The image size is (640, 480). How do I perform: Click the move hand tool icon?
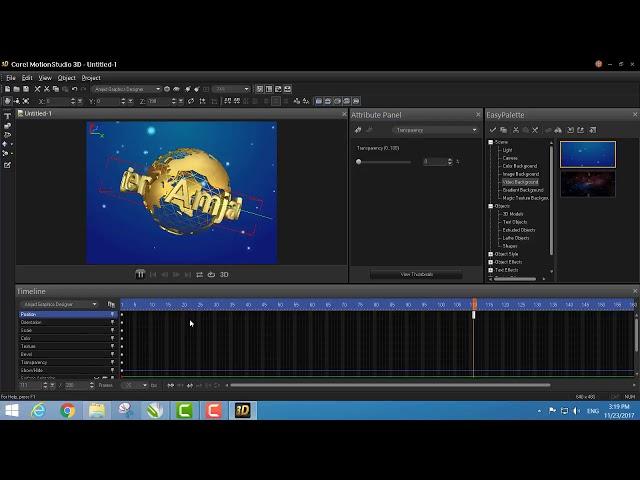pos(7,101)
